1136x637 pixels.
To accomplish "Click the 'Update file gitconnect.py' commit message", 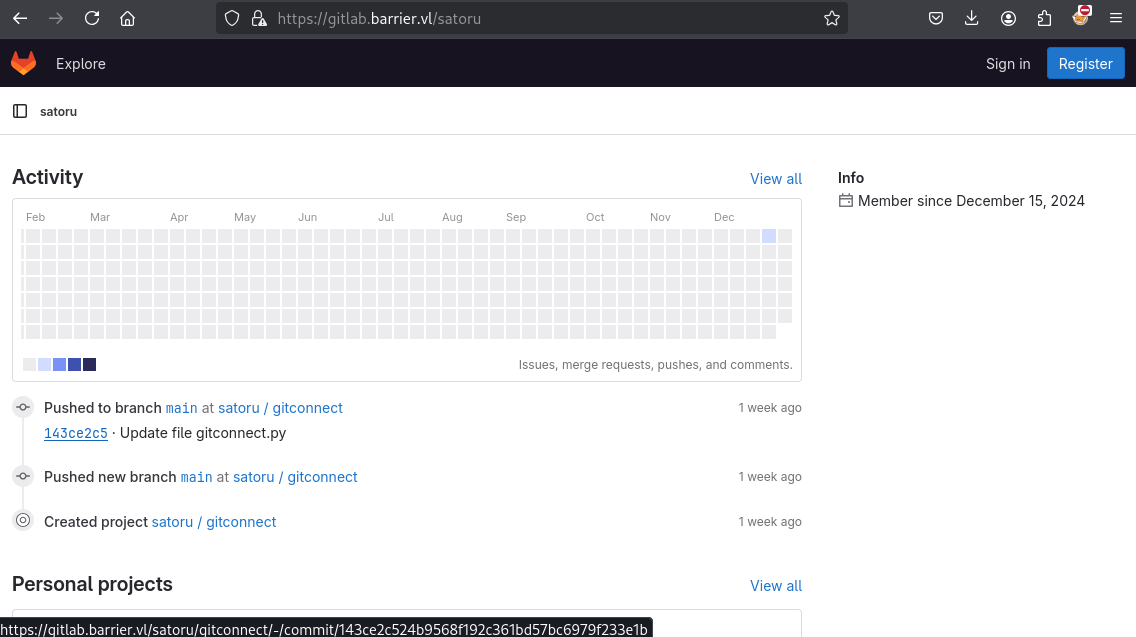I will (203, 433).
